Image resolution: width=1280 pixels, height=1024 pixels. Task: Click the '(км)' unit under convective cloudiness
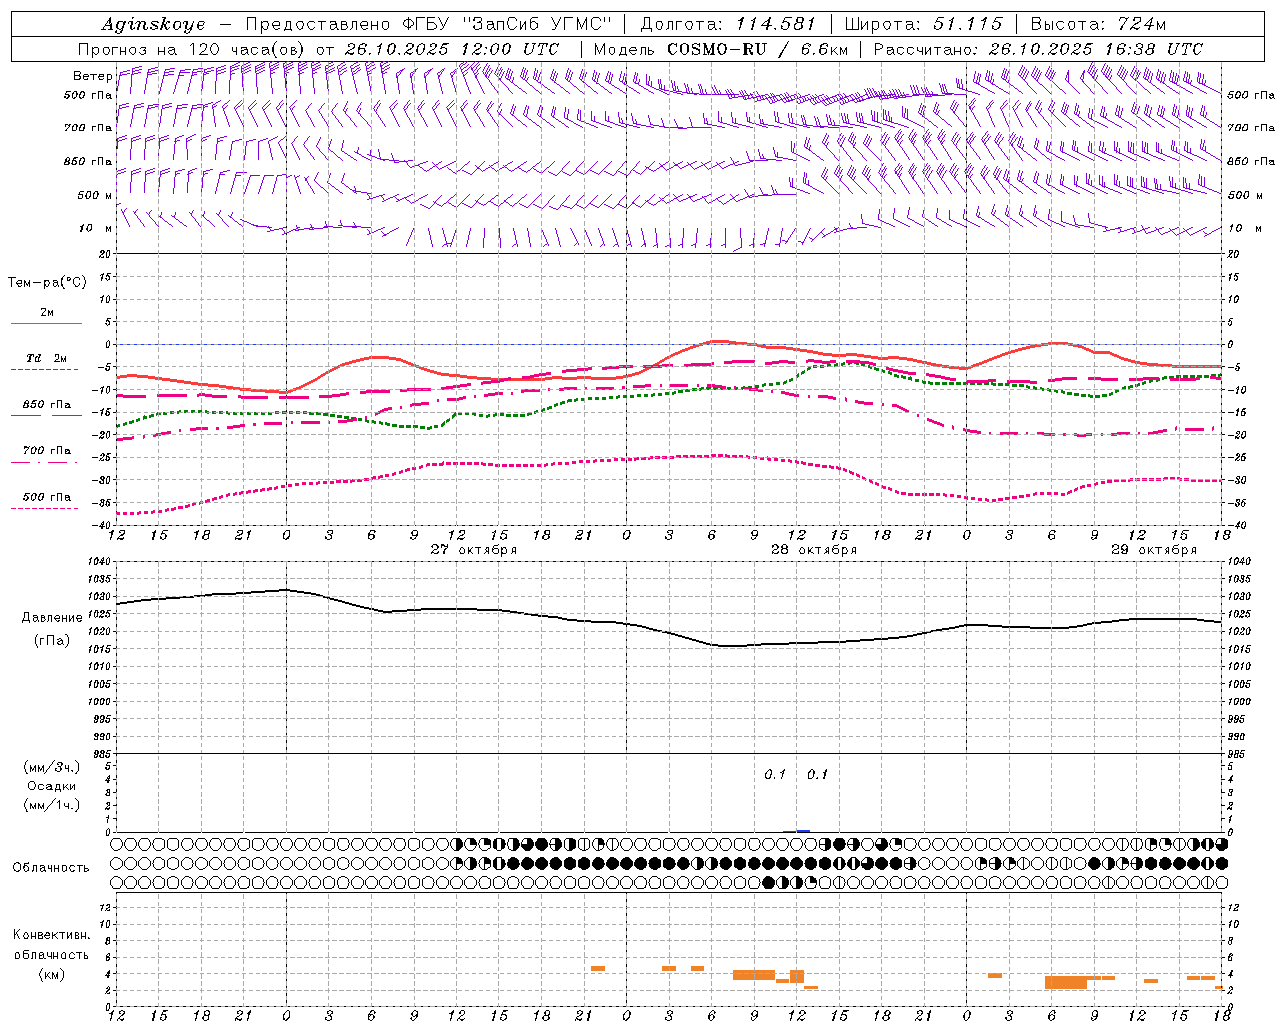point(51,974)
